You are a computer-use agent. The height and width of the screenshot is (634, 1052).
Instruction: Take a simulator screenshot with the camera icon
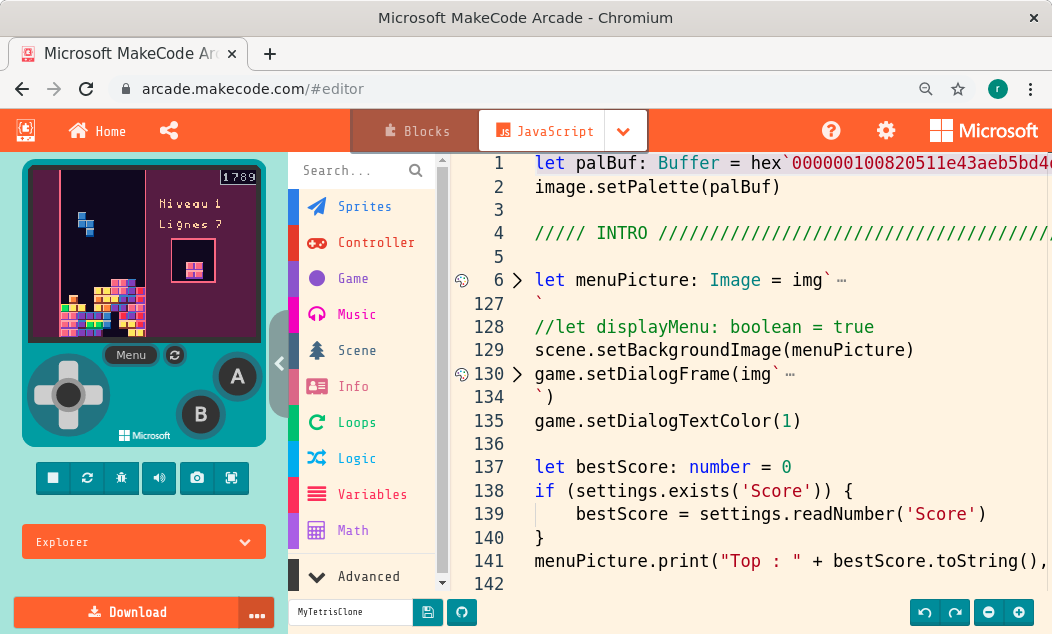197,478
